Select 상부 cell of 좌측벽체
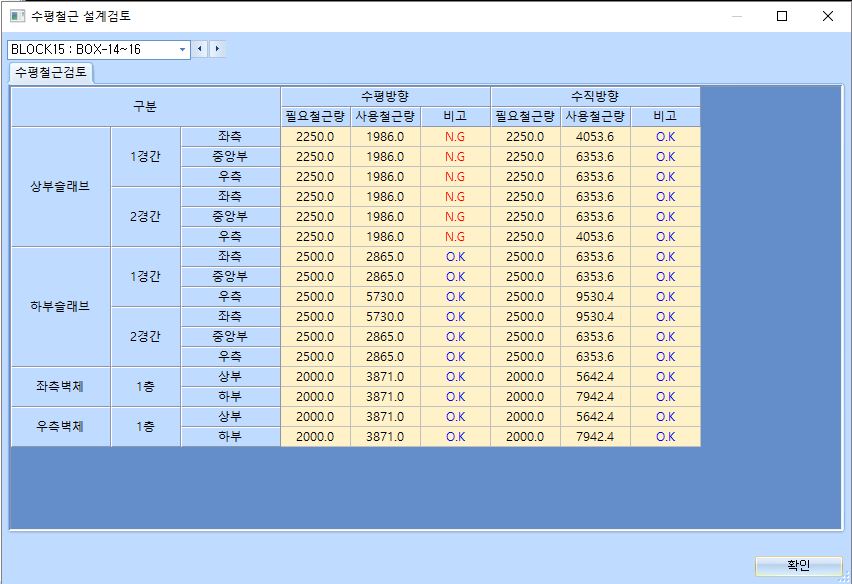 coord(230,377)
